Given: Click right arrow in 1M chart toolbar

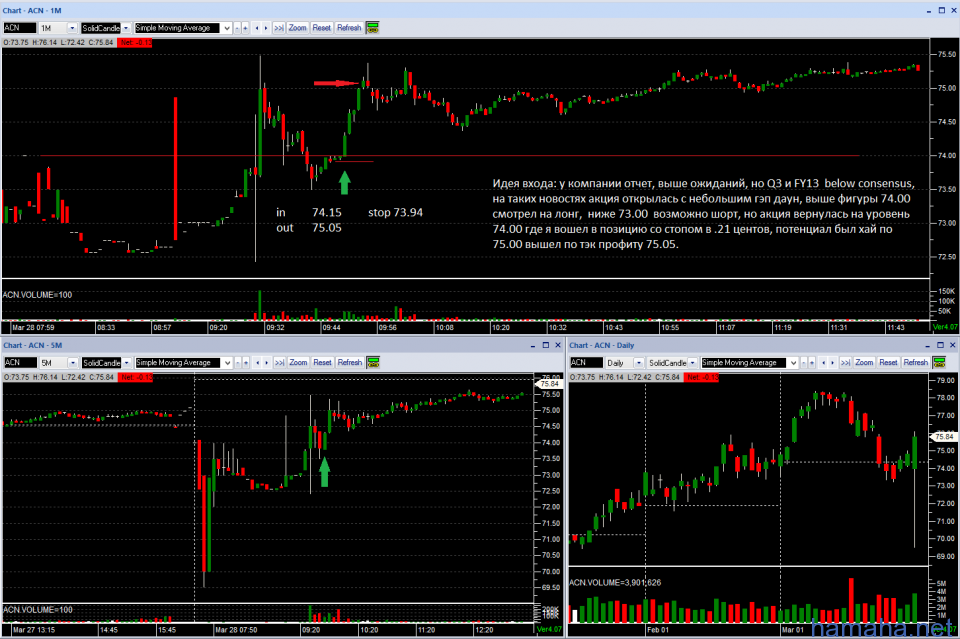Looking at the screenshot, I should click(266, 28).
